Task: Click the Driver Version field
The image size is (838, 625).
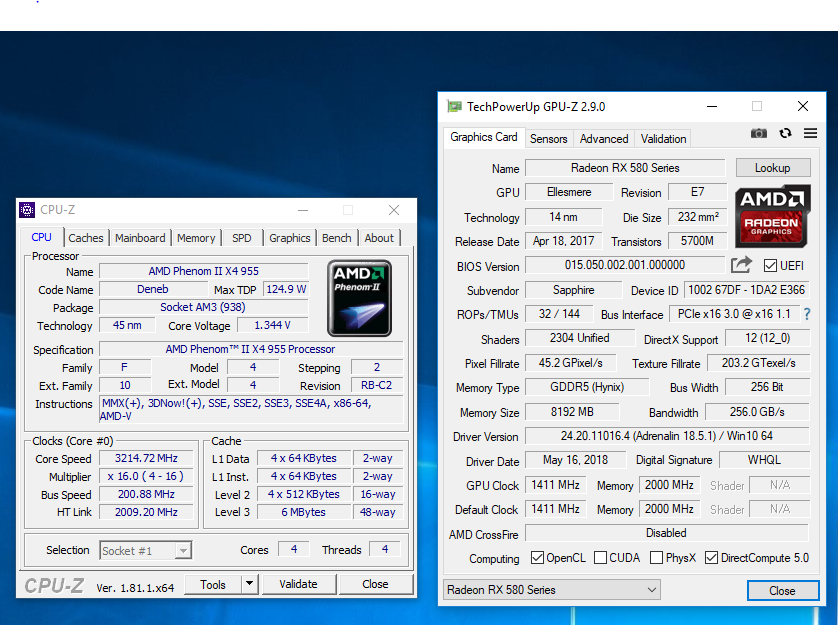Action: click(x=666, y=436)
